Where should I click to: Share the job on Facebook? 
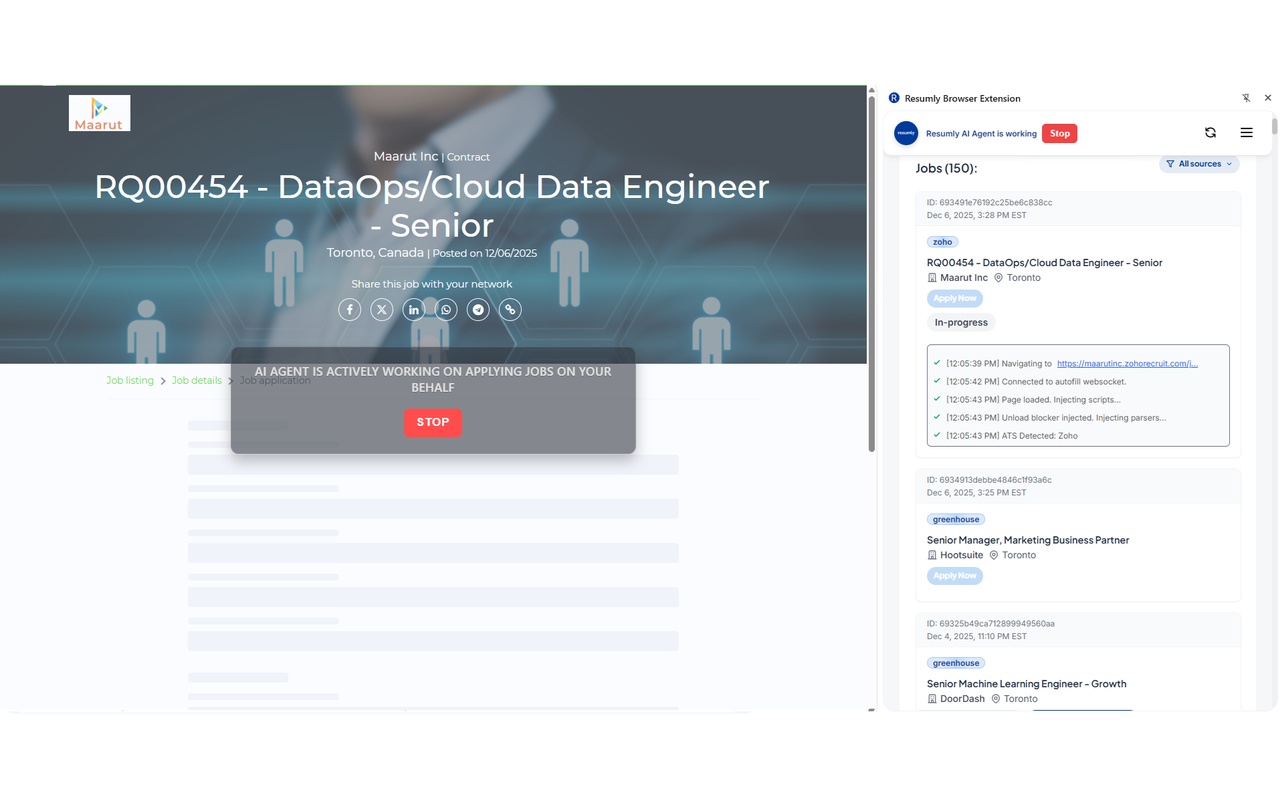pos(350,310)
